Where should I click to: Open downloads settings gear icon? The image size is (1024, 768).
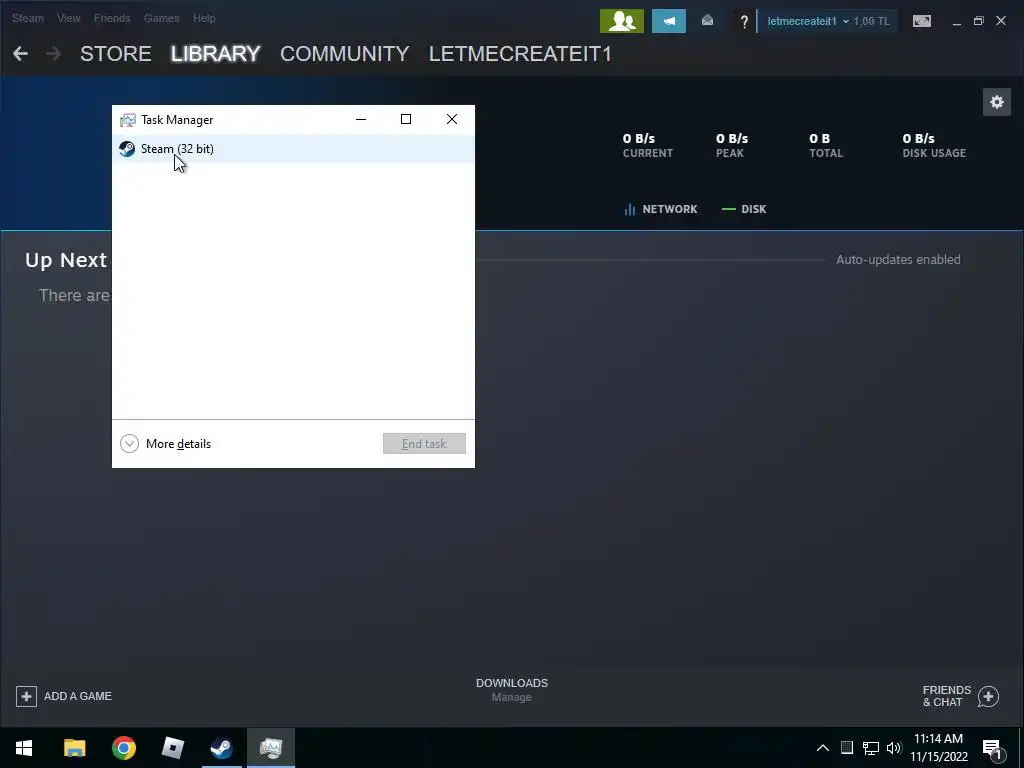tap(997, 102)
